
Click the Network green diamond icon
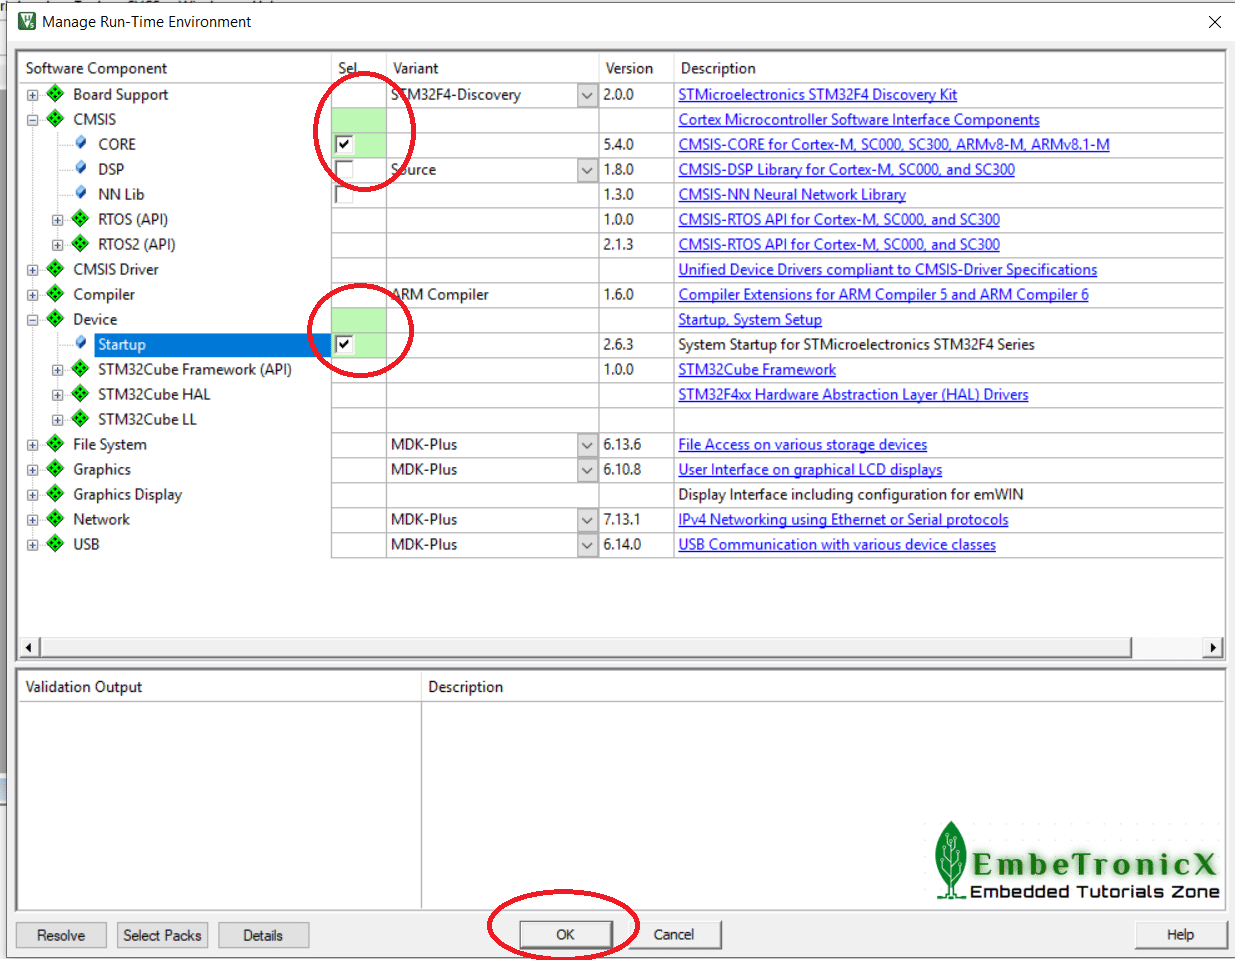coord(56,519)
